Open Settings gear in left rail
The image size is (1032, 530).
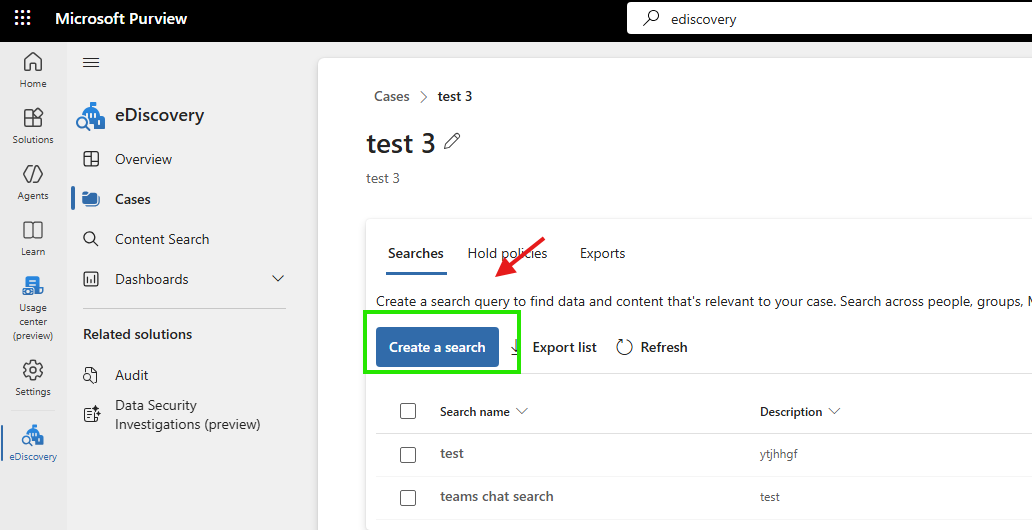33,378
